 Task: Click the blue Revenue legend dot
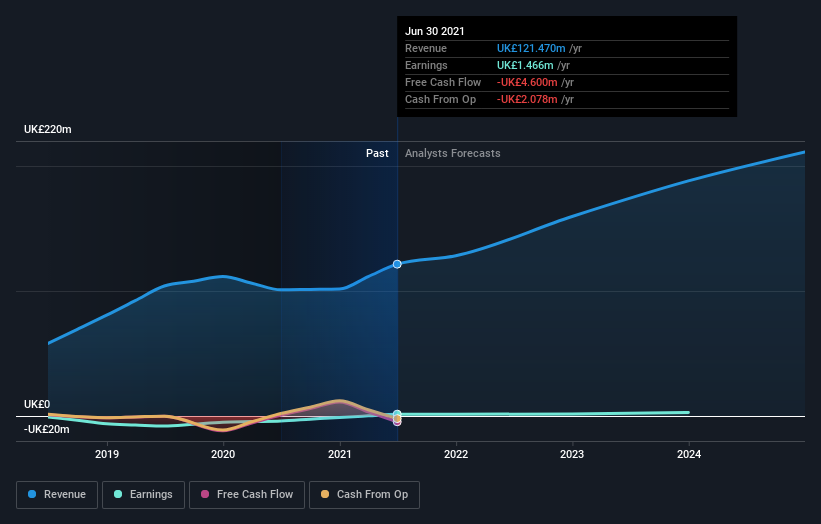coord(32,494)
